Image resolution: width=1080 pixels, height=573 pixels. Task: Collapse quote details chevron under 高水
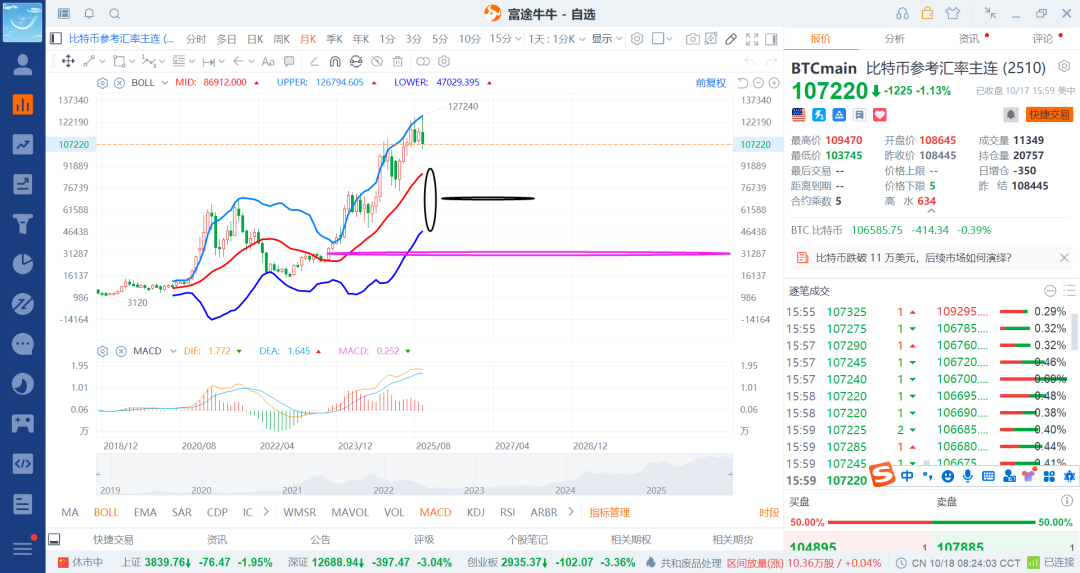[x=931, y=212]
